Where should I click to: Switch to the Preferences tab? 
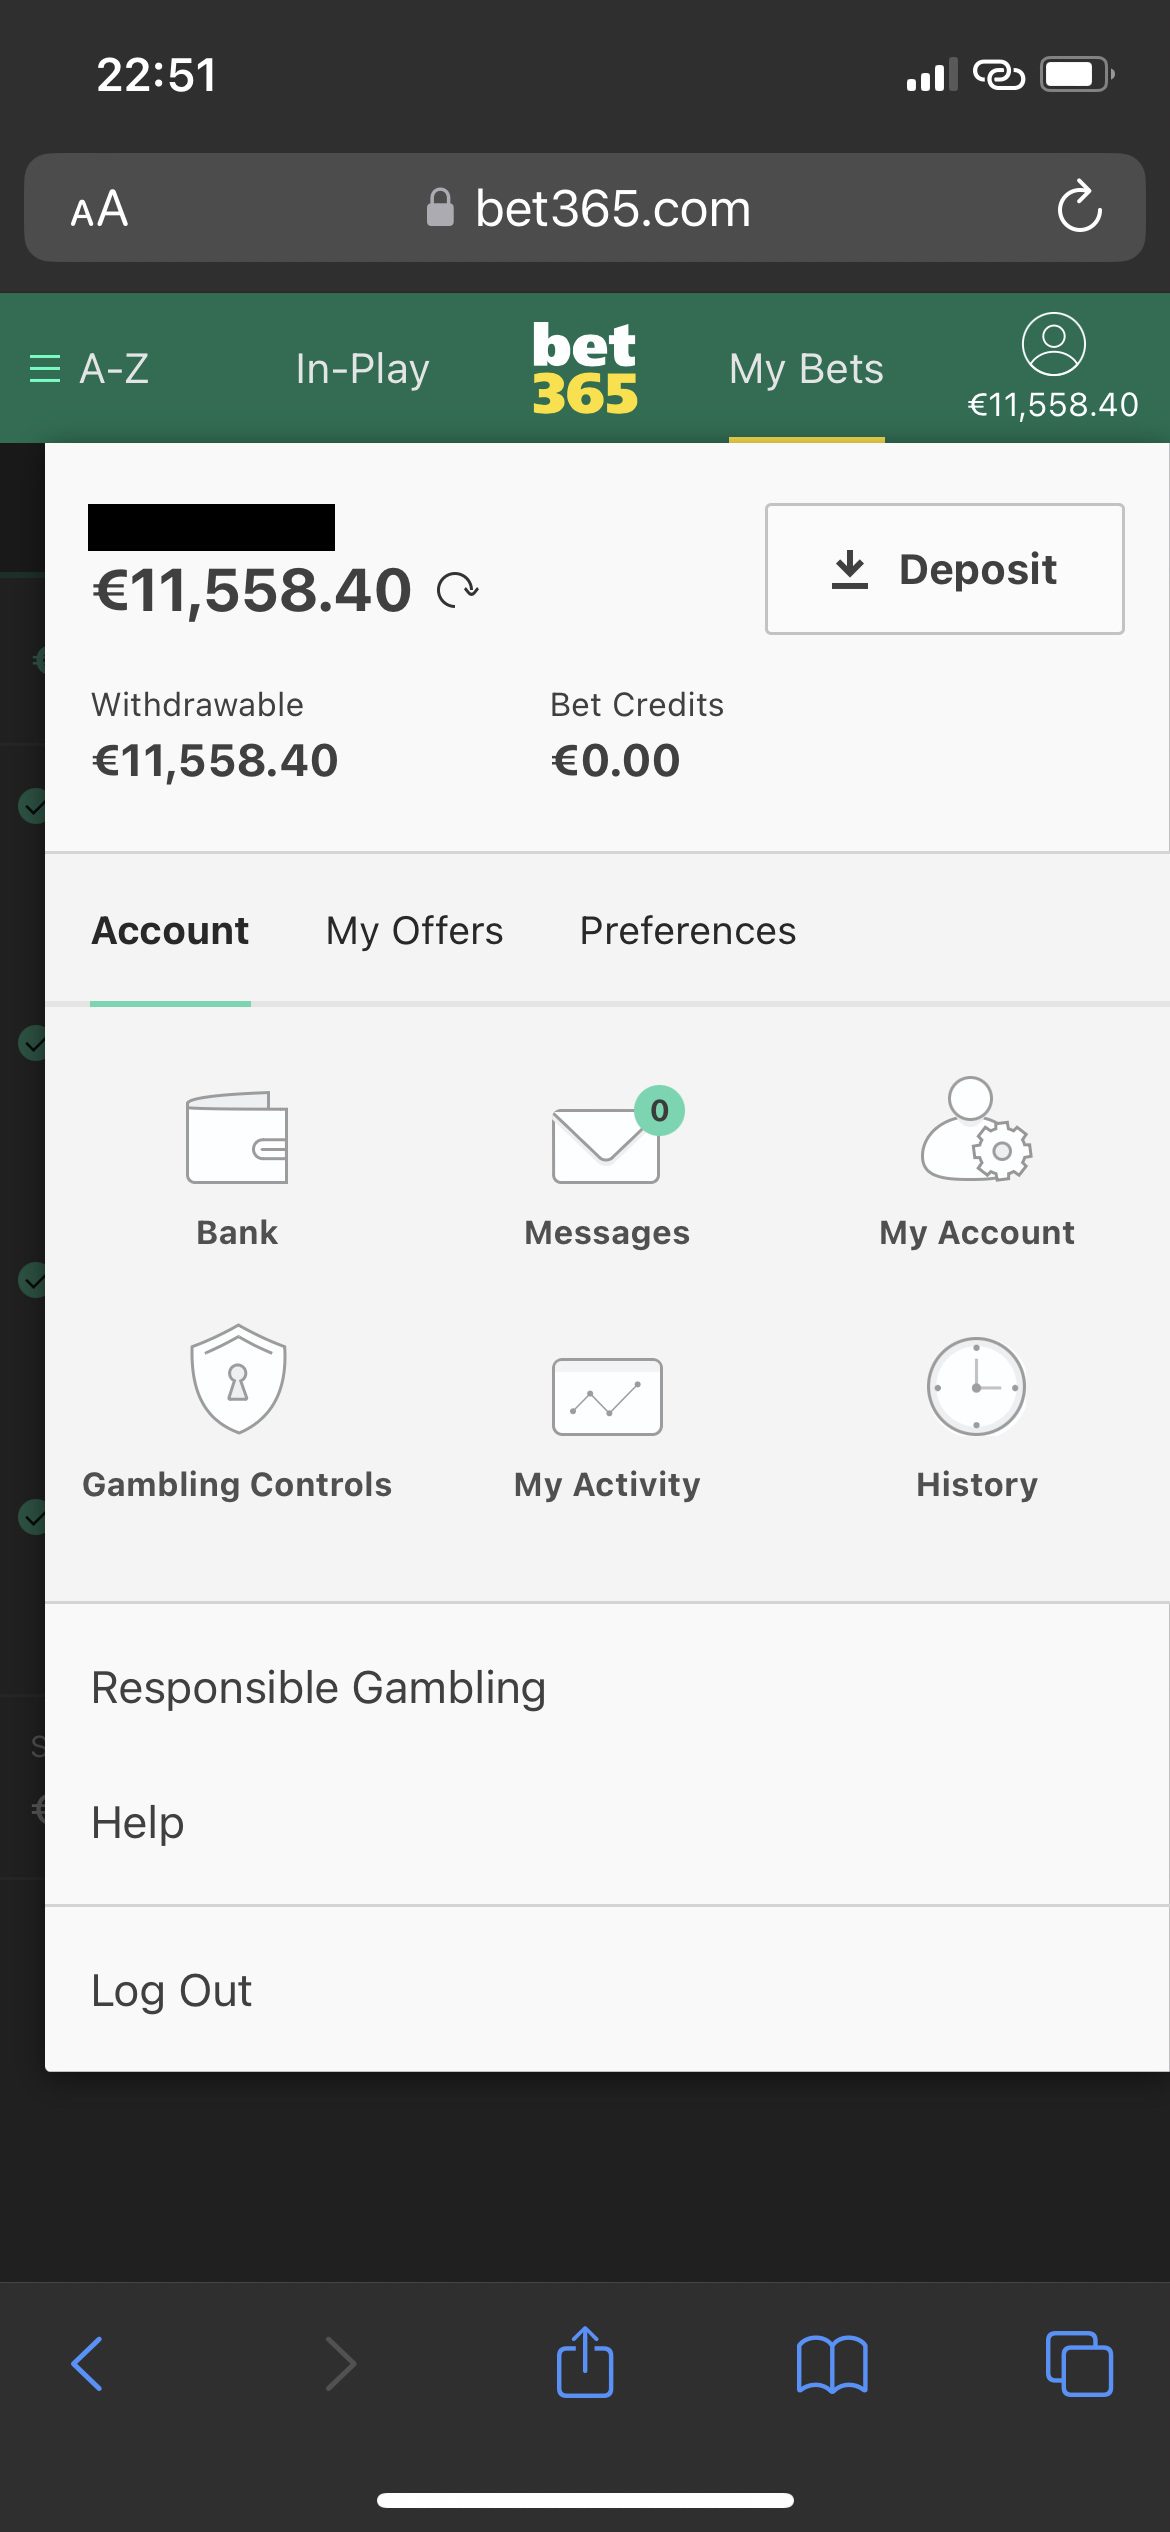click(x=688, y=931)
